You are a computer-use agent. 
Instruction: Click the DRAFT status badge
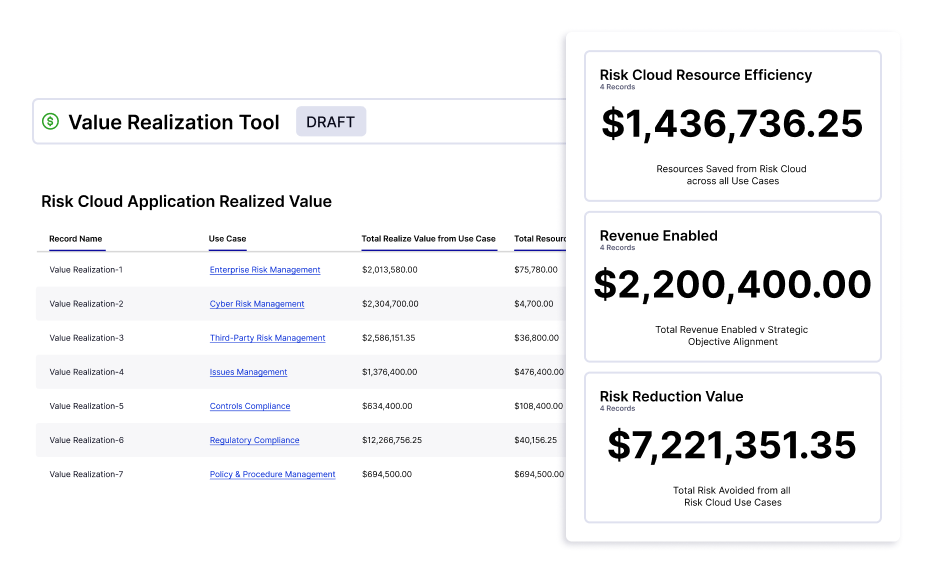(330, 121)
